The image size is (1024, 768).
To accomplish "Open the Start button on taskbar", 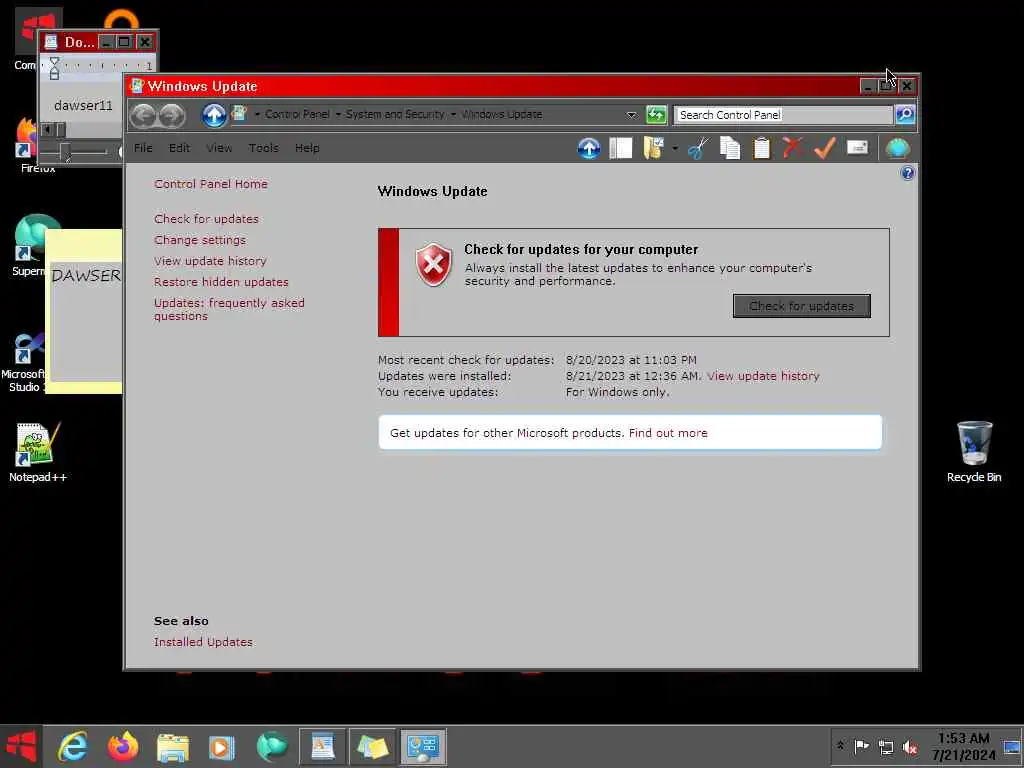I will pyautogui.click(x=21, y=746).
